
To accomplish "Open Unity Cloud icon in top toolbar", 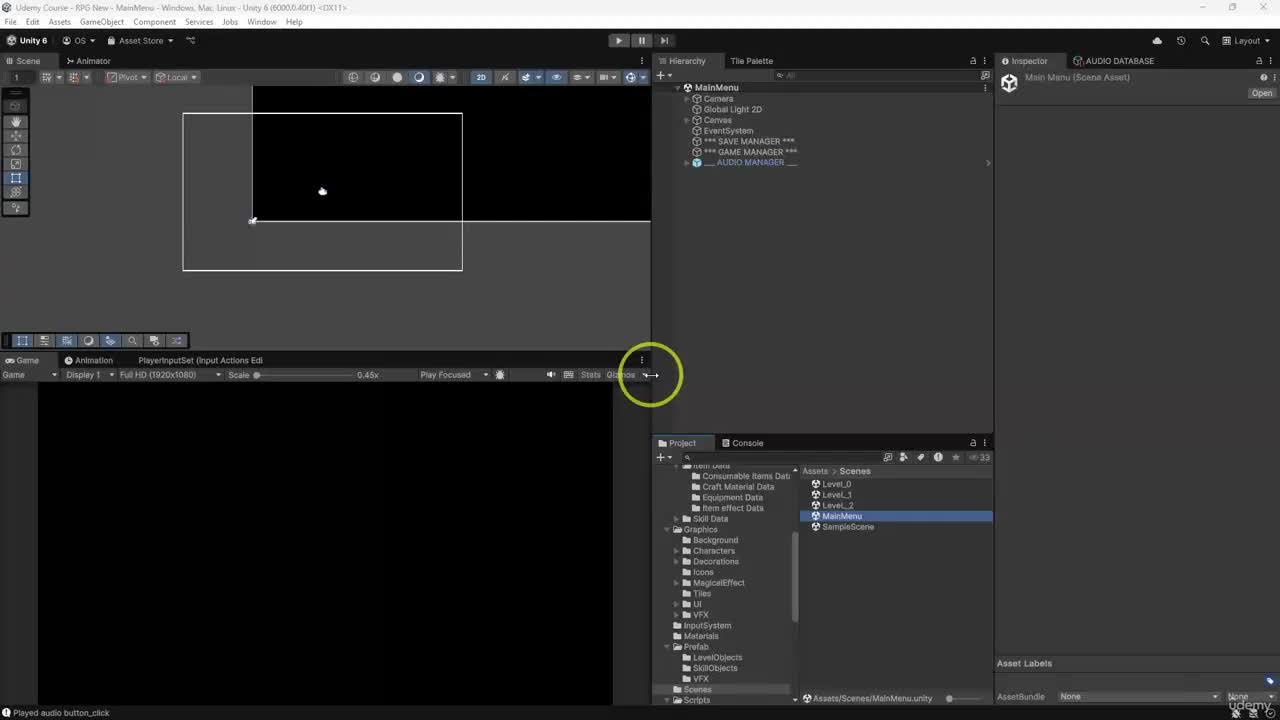I will [x=1157, y=41].
